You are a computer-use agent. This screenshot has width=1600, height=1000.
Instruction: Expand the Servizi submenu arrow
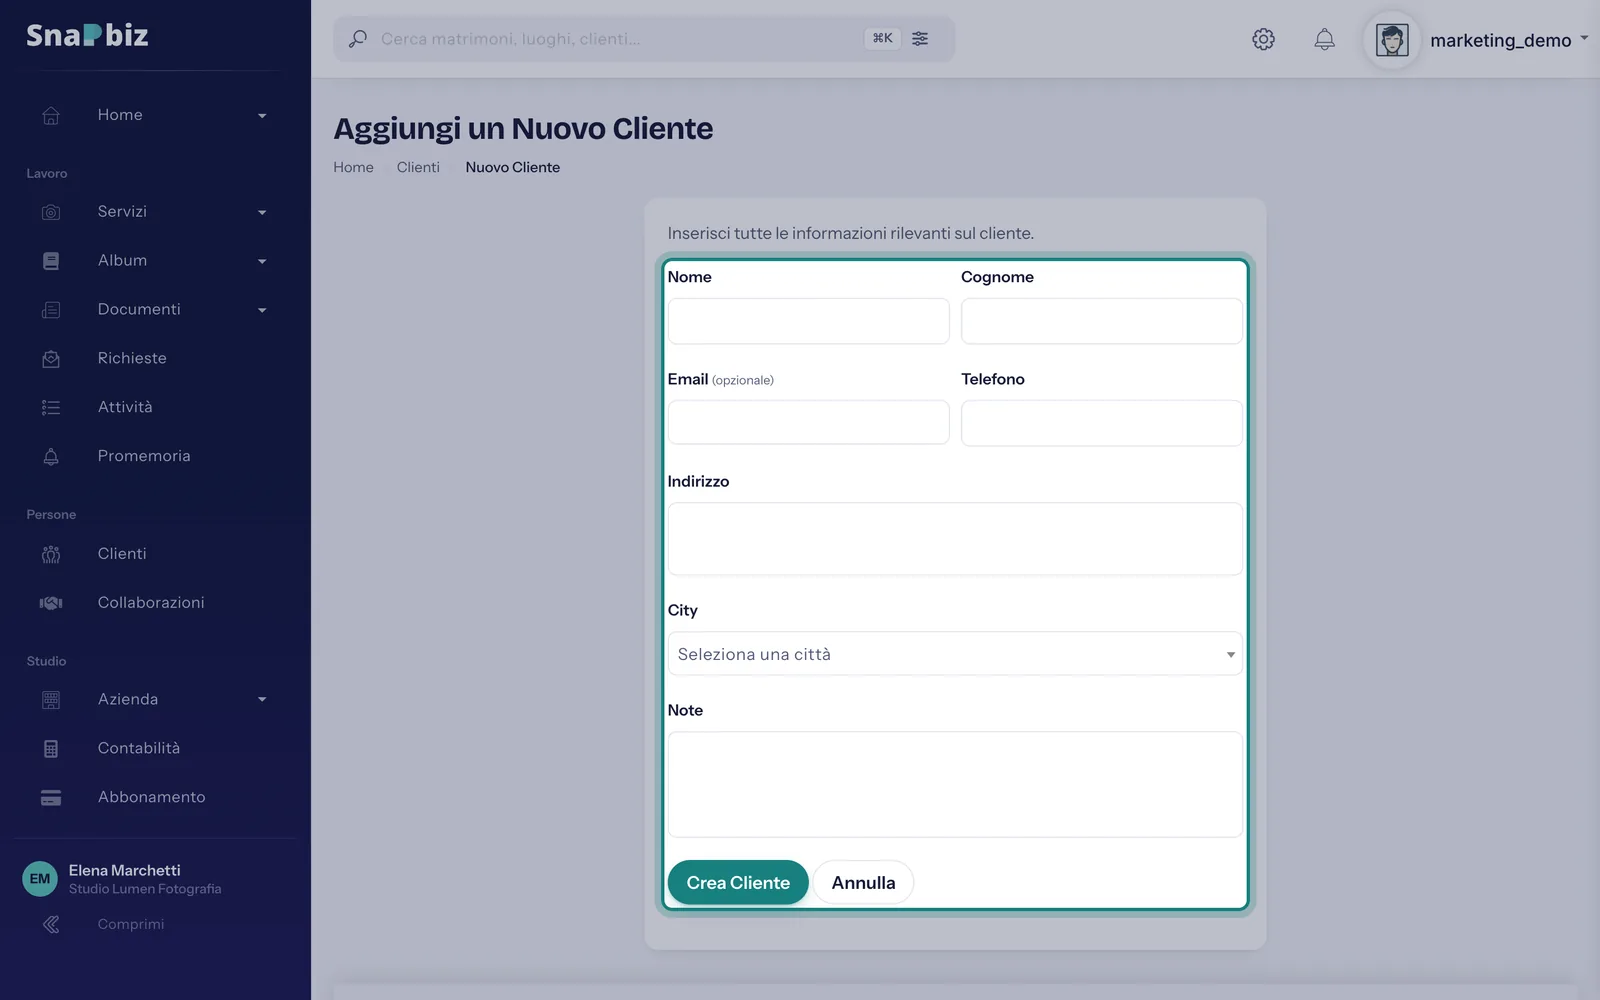click(x=262, y=213)
